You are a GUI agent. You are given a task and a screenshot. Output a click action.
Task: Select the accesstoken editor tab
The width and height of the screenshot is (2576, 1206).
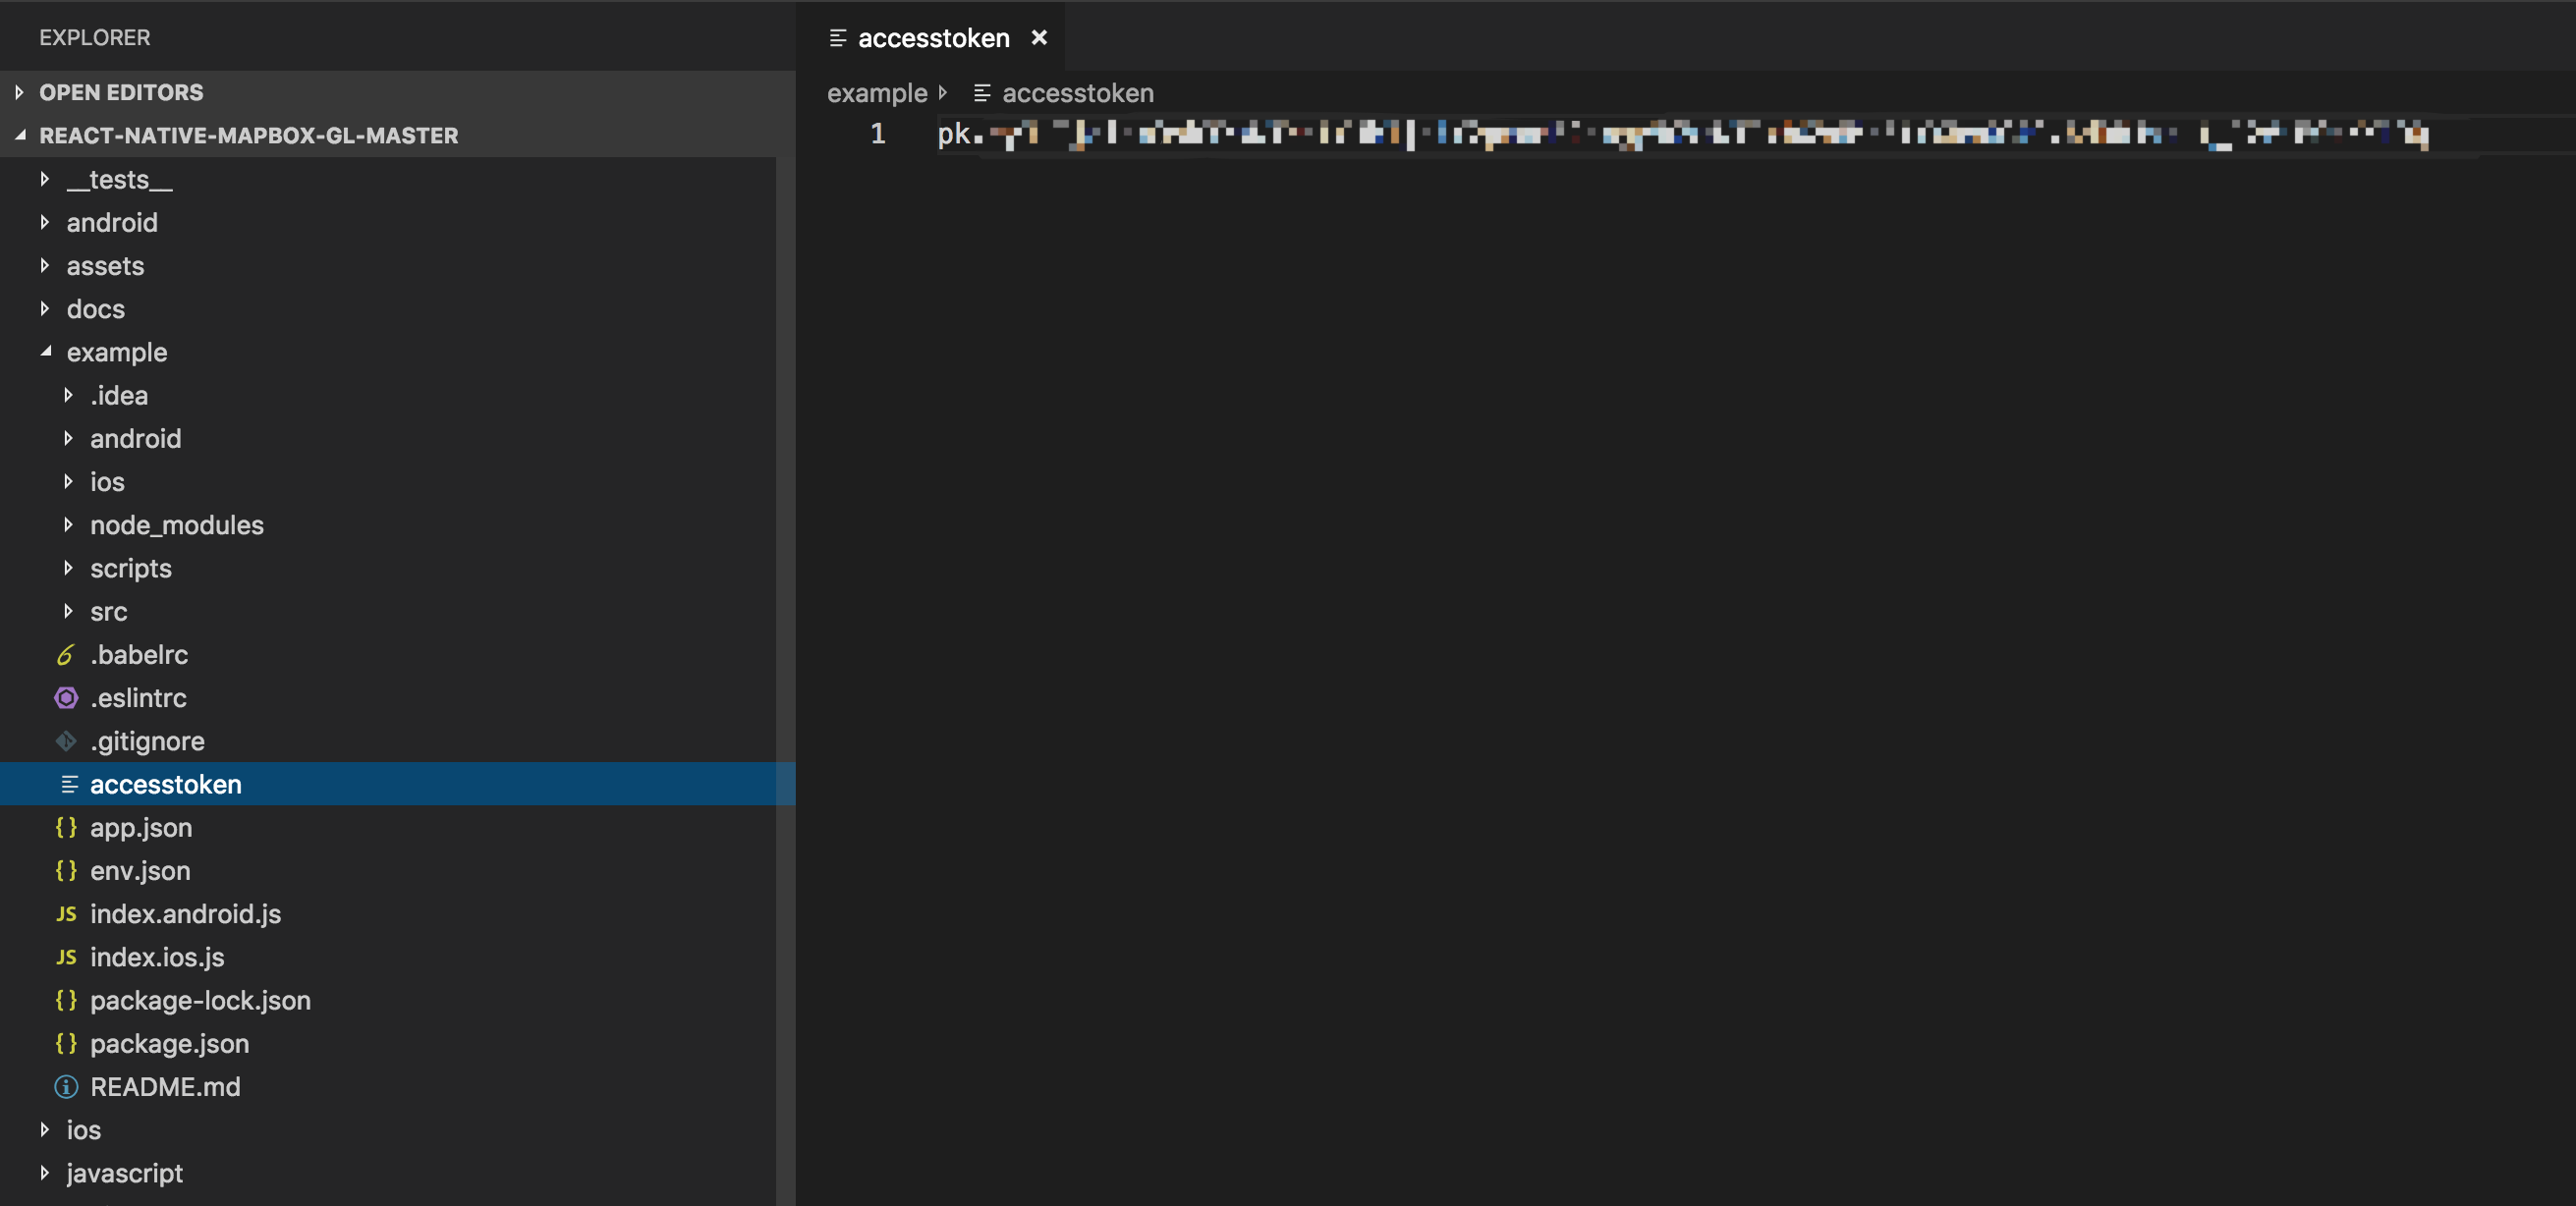coord(932,38)
